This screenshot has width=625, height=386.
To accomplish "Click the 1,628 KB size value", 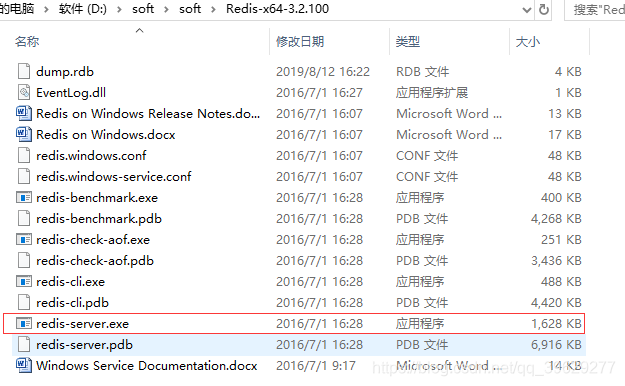I will 556,324.
